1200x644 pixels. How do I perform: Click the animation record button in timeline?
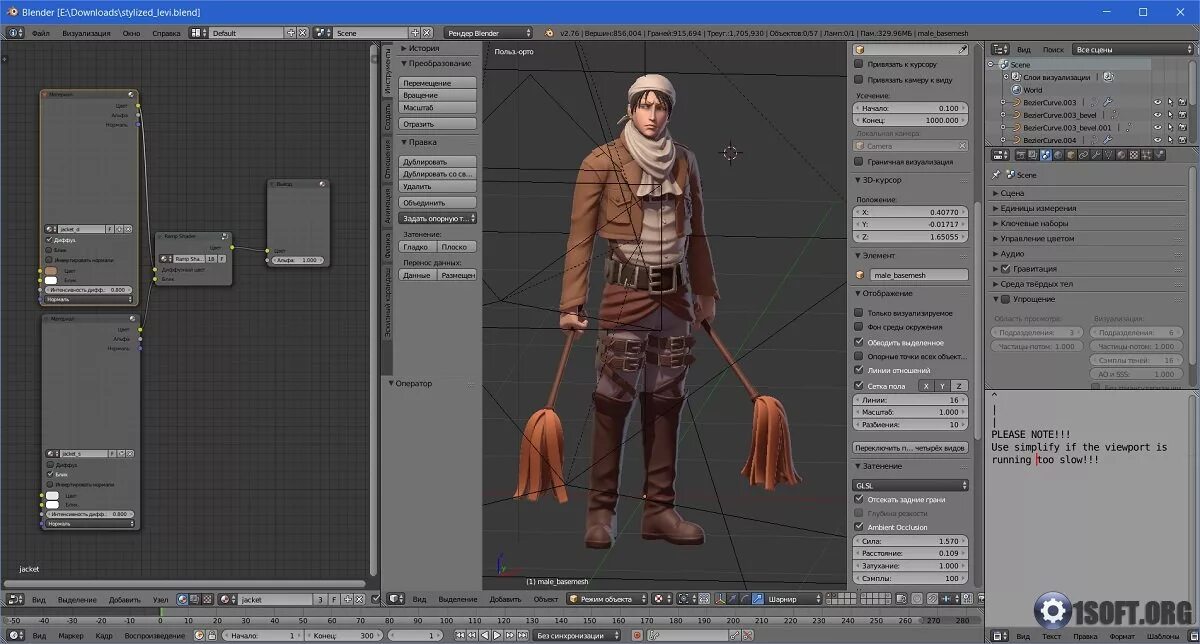tap(636, 635)
